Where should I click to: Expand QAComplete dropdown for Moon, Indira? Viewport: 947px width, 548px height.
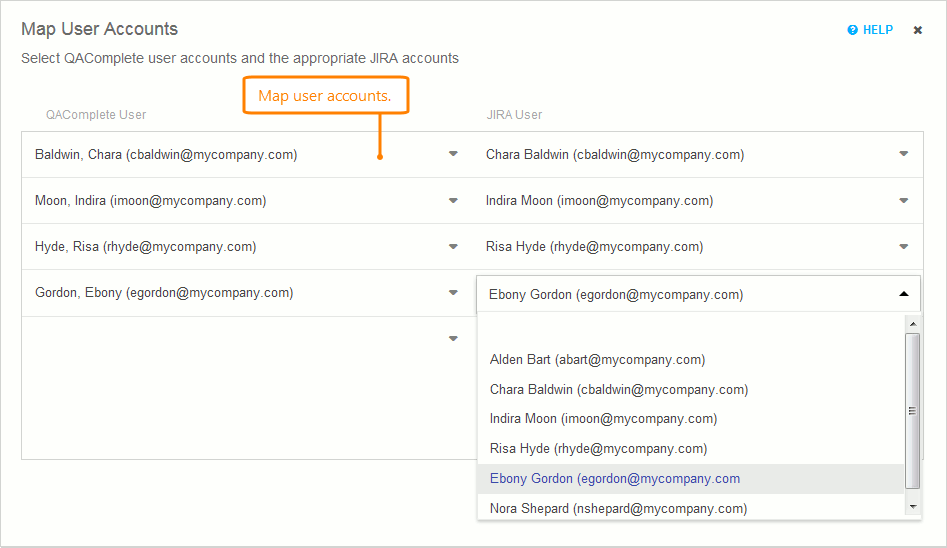click(x=453, y=201)
